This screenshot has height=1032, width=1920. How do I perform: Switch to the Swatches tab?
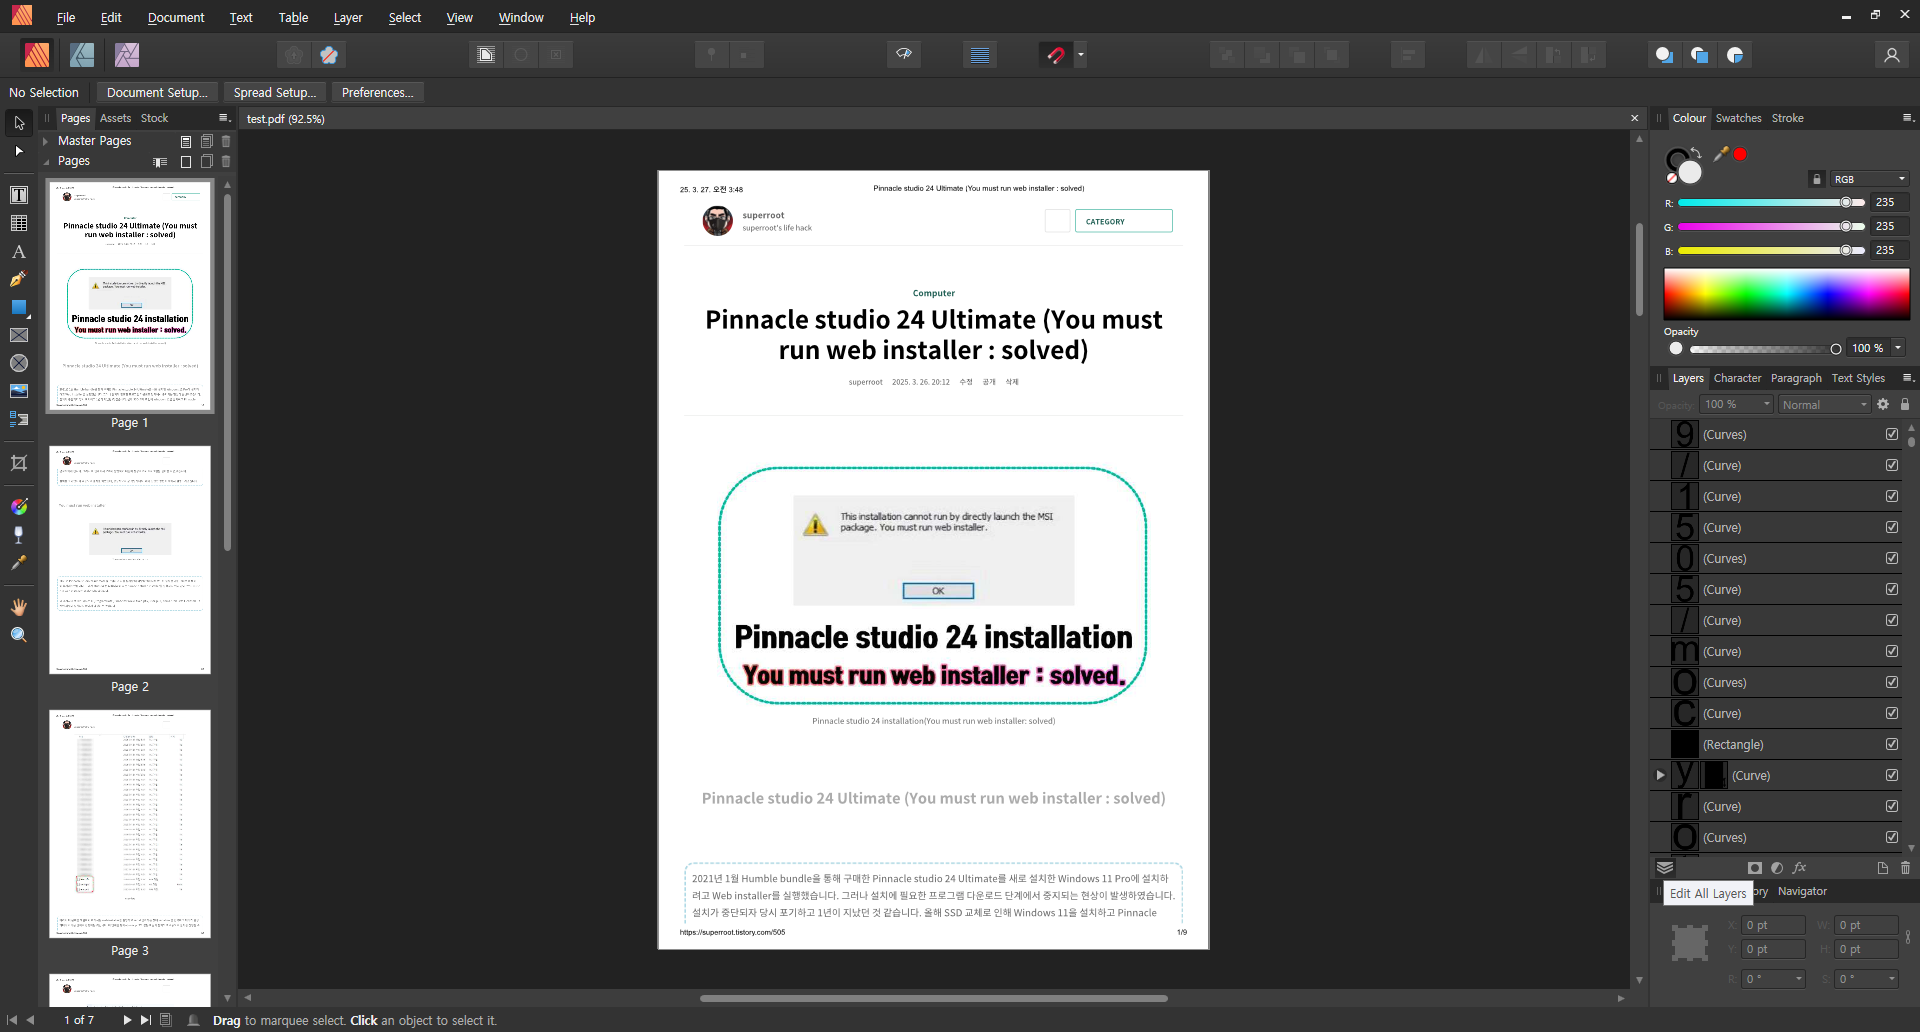pyautogui.click(x=1738, y=118)
